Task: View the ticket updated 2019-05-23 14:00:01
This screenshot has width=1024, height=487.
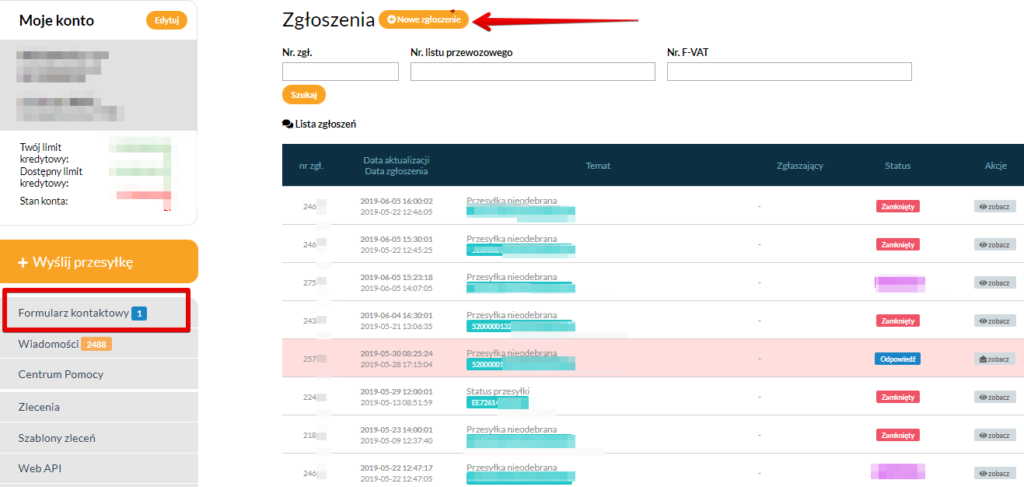Action: 994,435
